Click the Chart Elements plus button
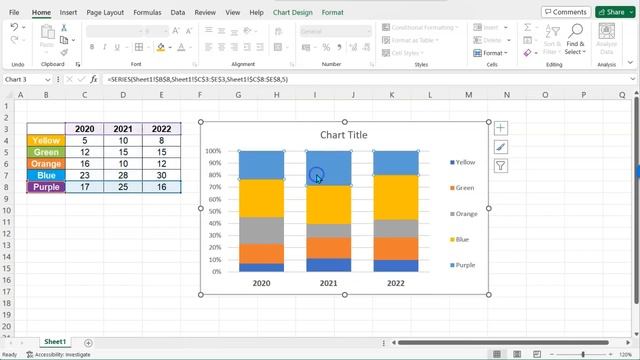640x360 pixels. point(501,128)
